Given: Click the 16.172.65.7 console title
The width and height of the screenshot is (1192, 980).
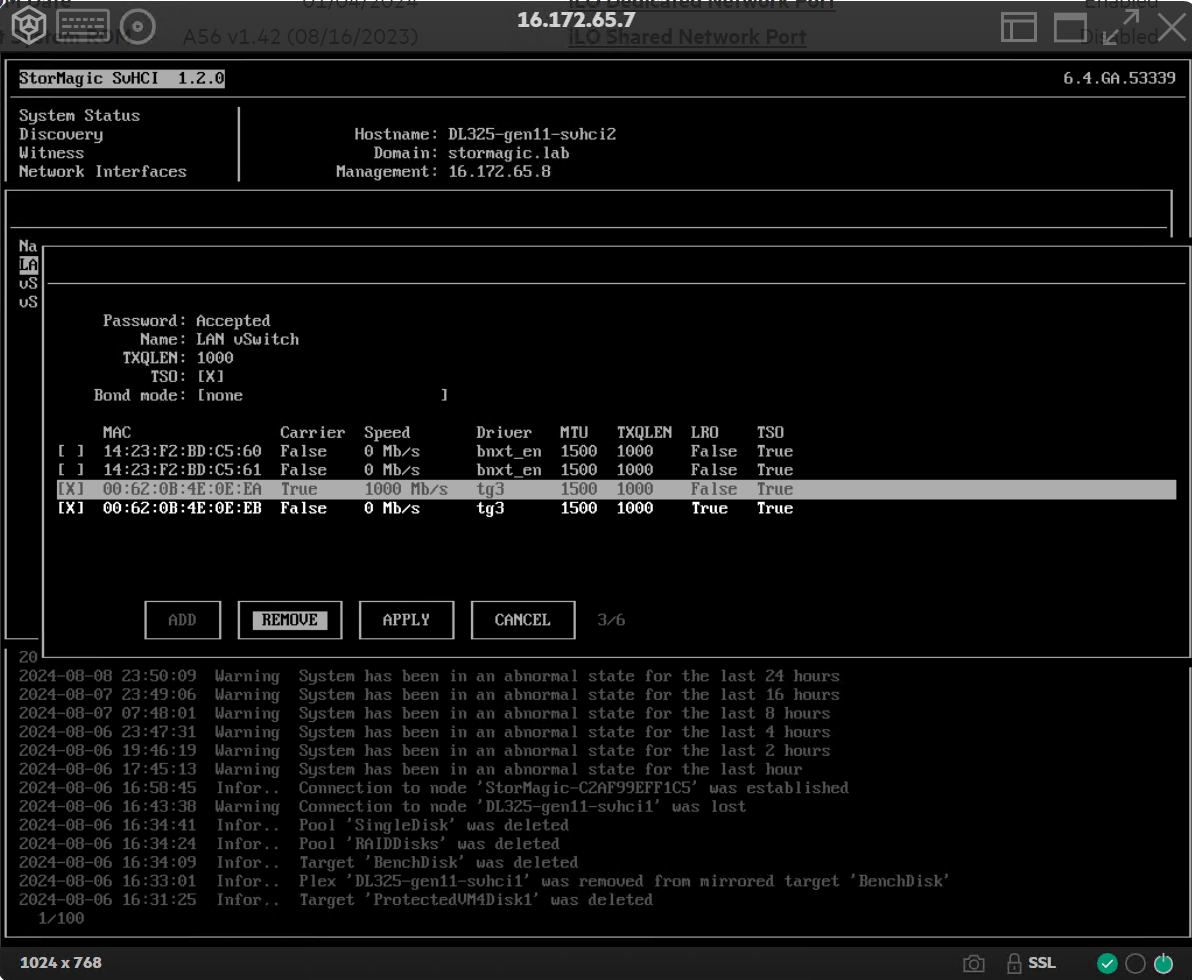Looking at the screenshot, I should 576,20.
